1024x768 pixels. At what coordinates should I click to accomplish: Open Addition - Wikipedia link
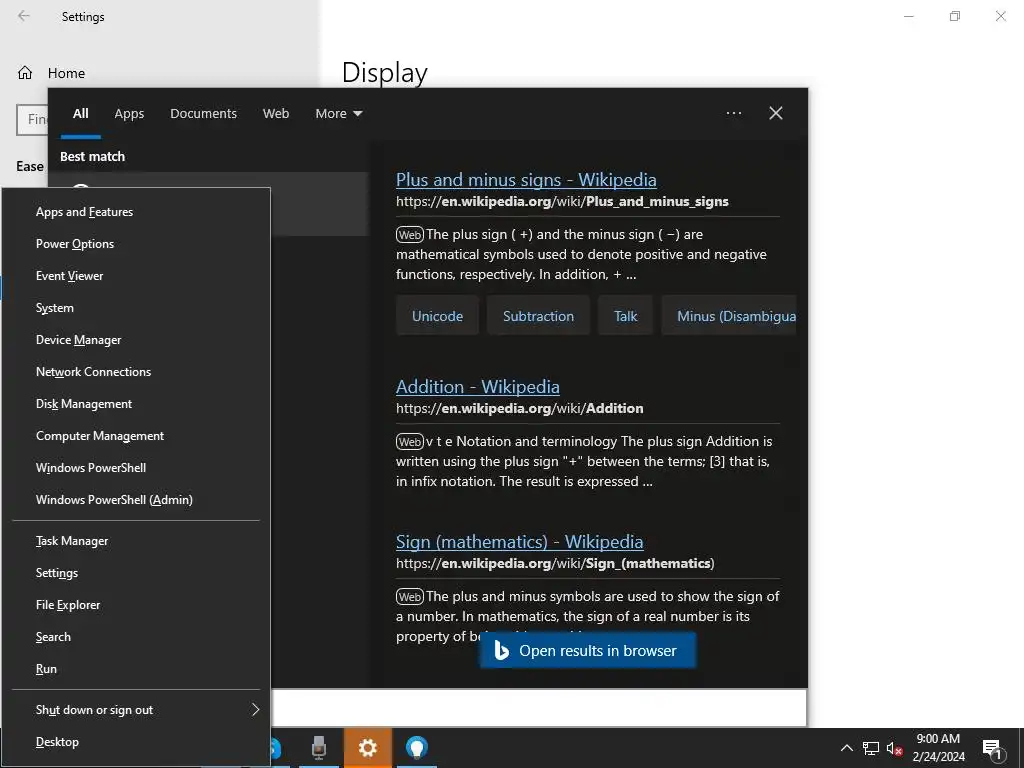click(x=477, y=387)
